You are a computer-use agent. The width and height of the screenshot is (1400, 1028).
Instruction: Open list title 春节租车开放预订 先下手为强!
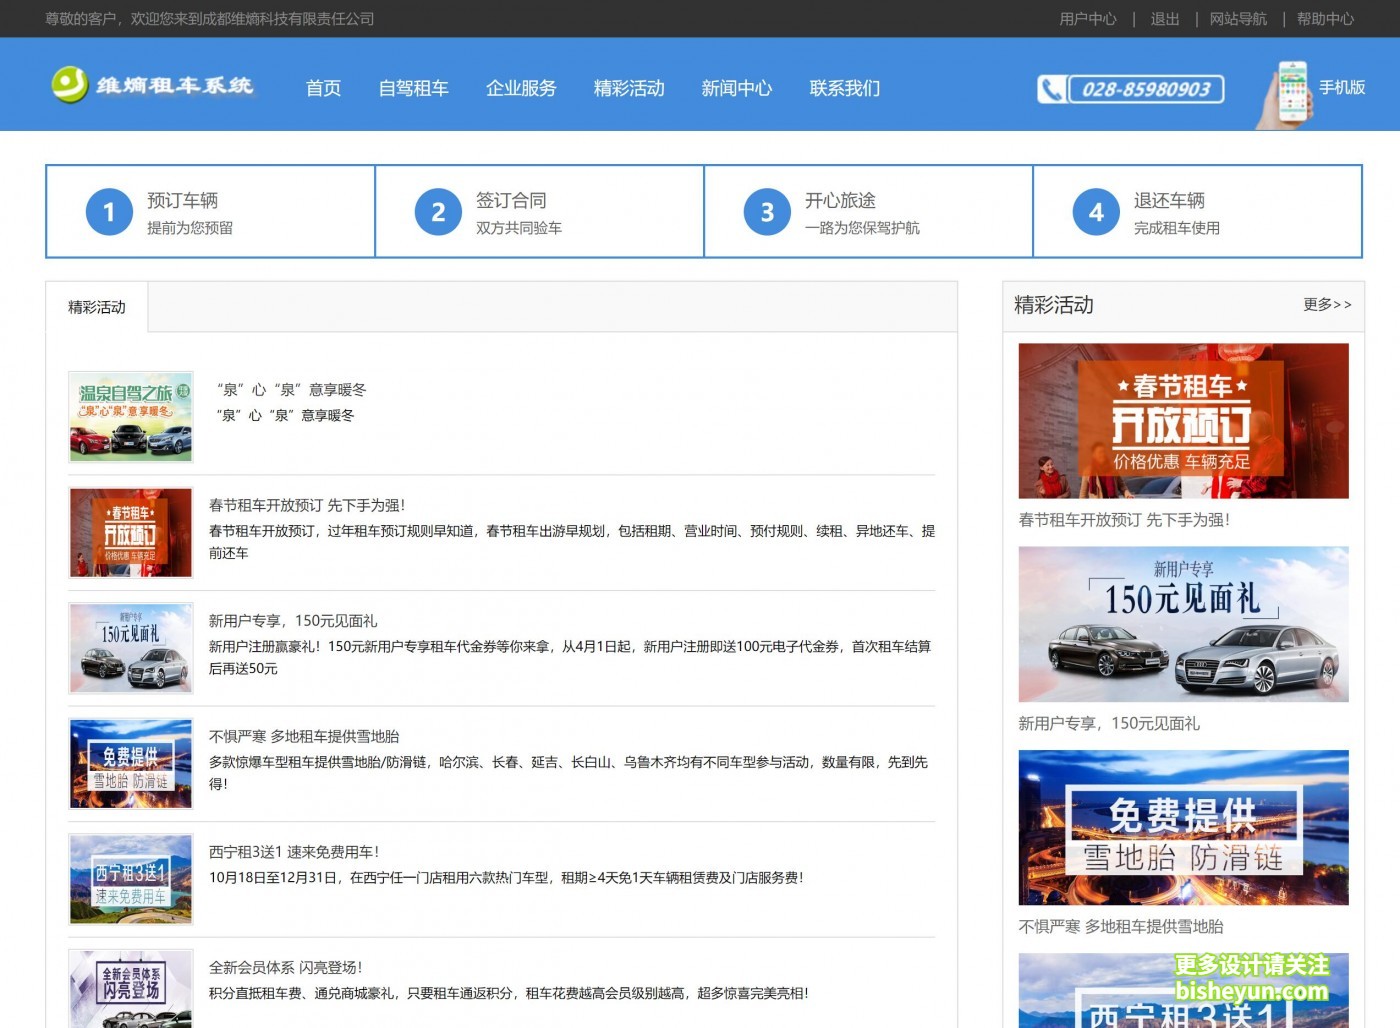[307, 505]
